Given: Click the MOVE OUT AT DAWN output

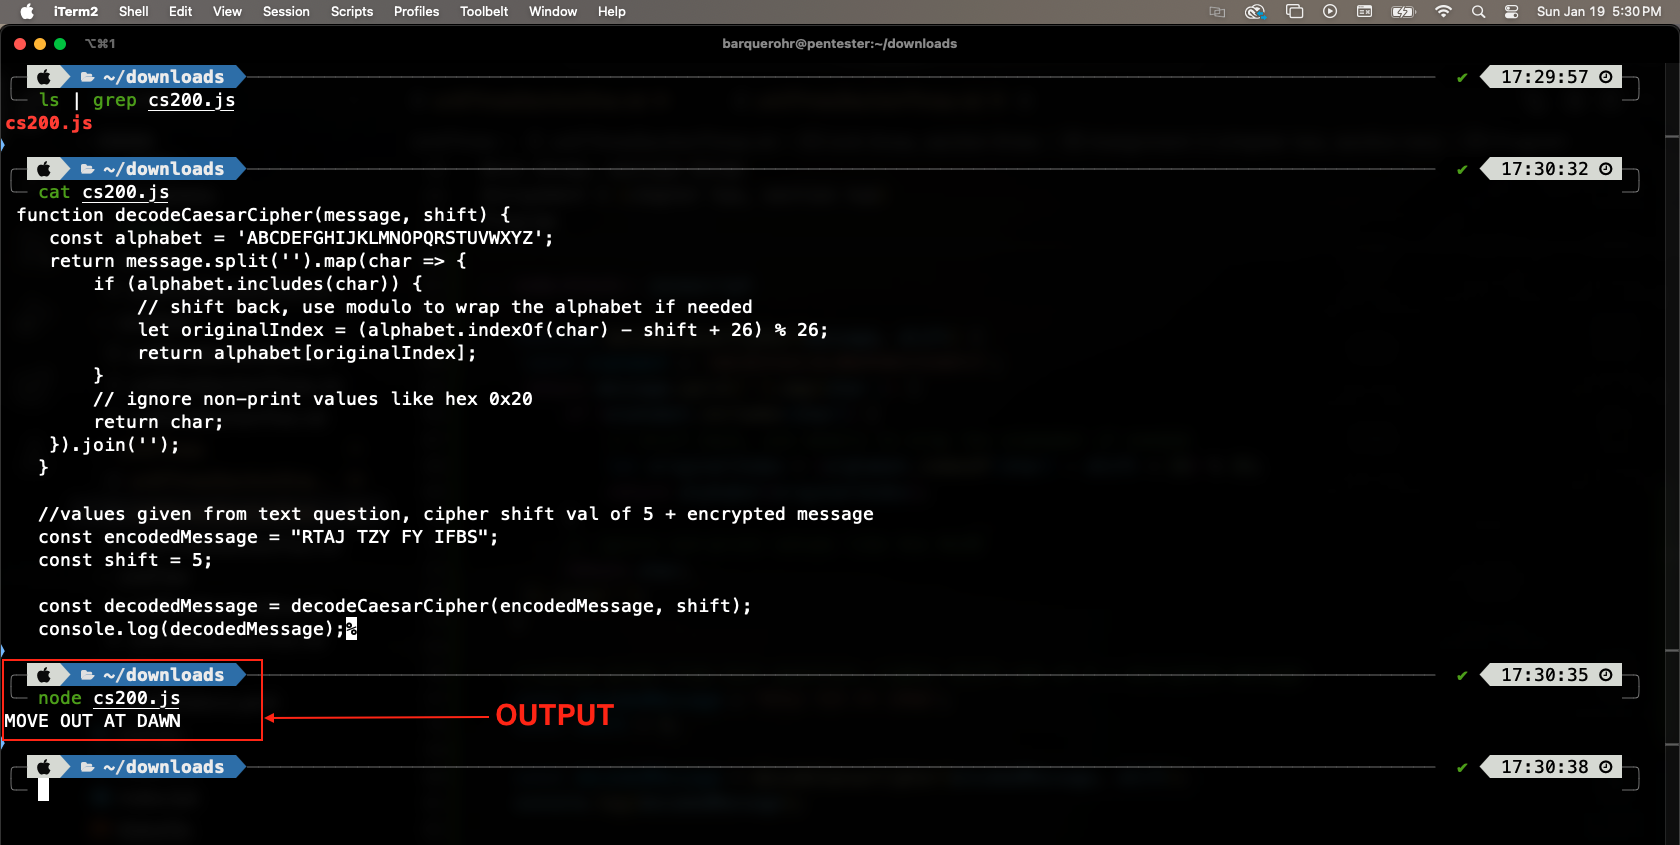Looking at the screenshot, I should 93,721.
